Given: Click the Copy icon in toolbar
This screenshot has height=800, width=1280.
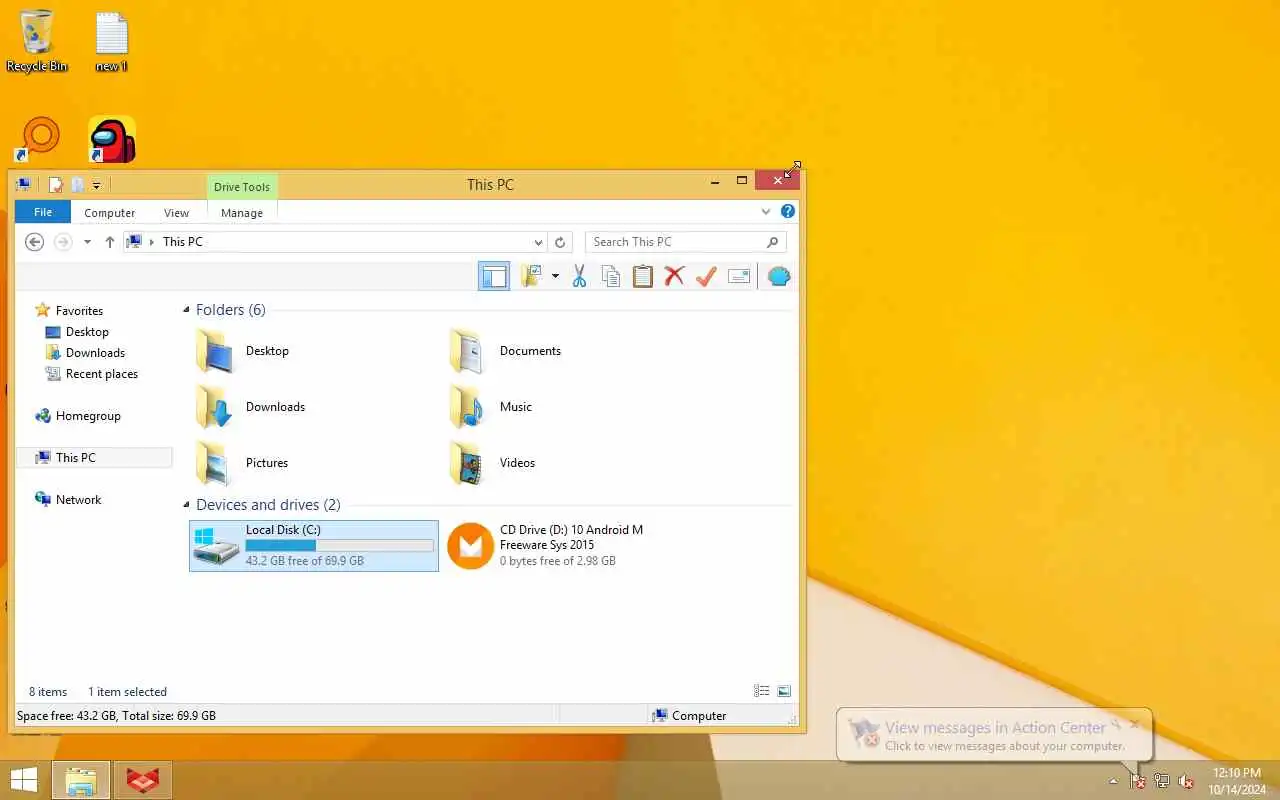Looking at the screenshot, I should point(610,277).
